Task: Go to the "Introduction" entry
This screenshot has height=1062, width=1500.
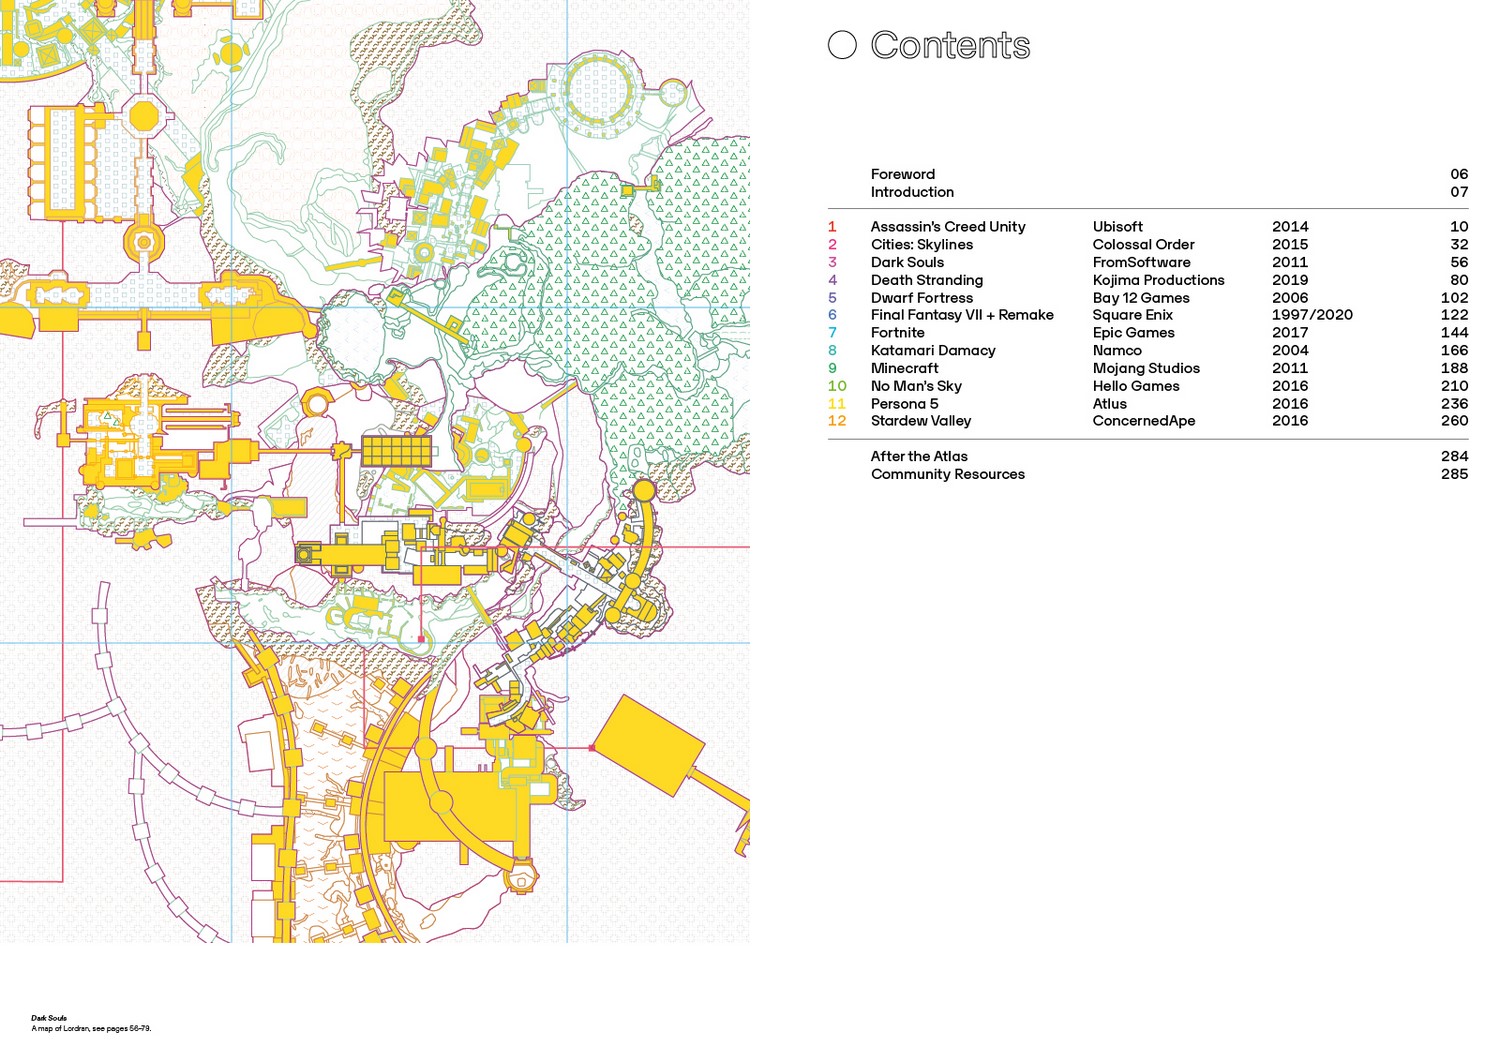Action: tap(912, 192)
